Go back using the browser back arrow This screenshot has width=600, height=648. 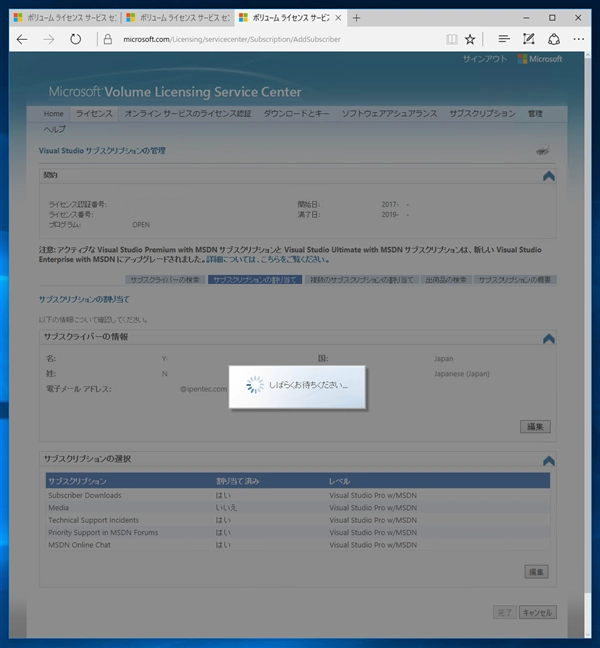[x=22, y=39]
